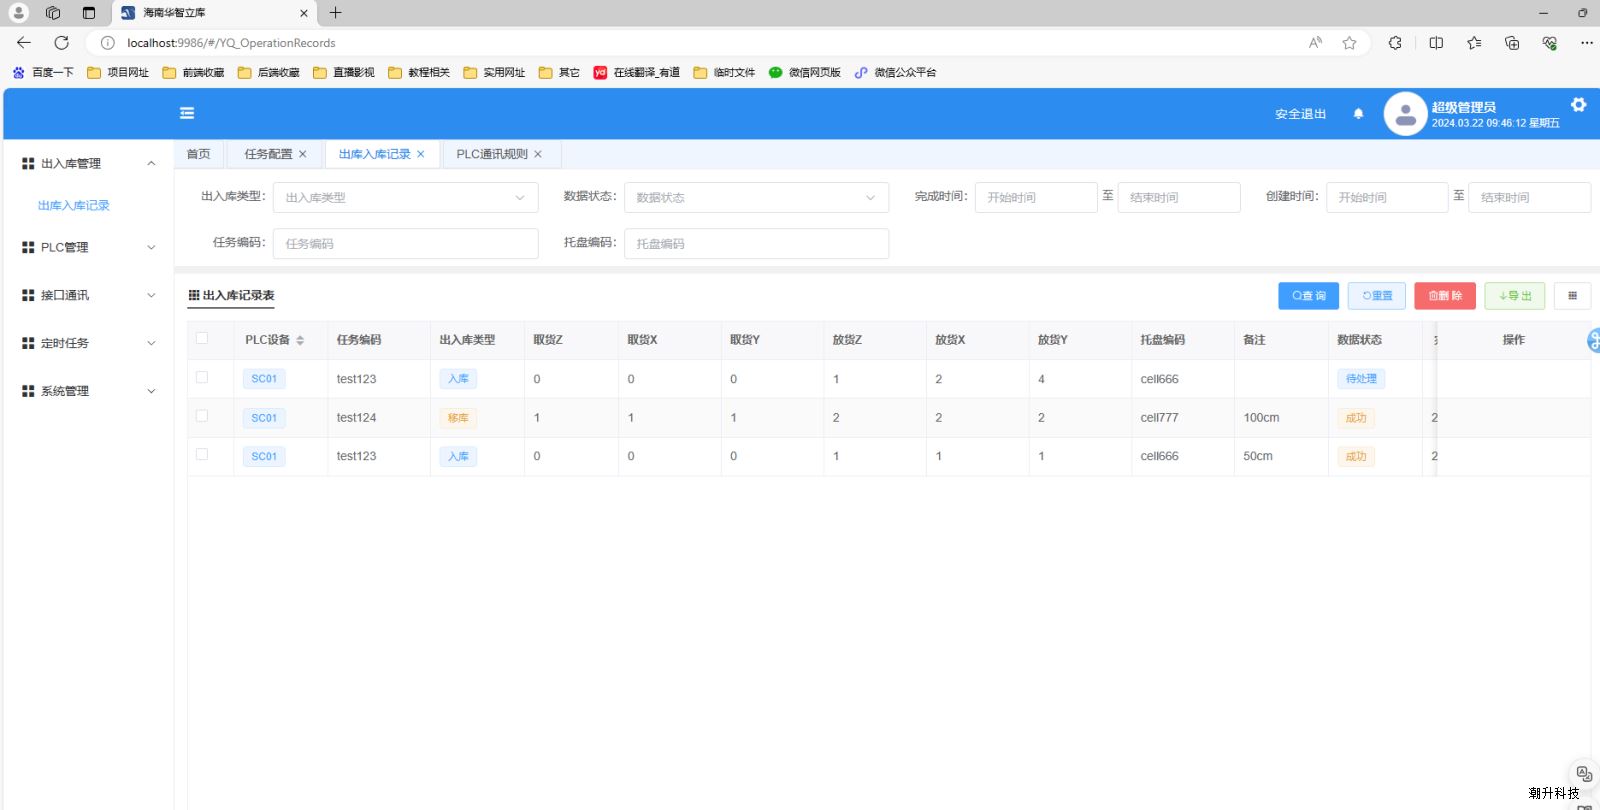Open the browser three-dot menu
1600x810 pixels.
tap(1586, 43)
